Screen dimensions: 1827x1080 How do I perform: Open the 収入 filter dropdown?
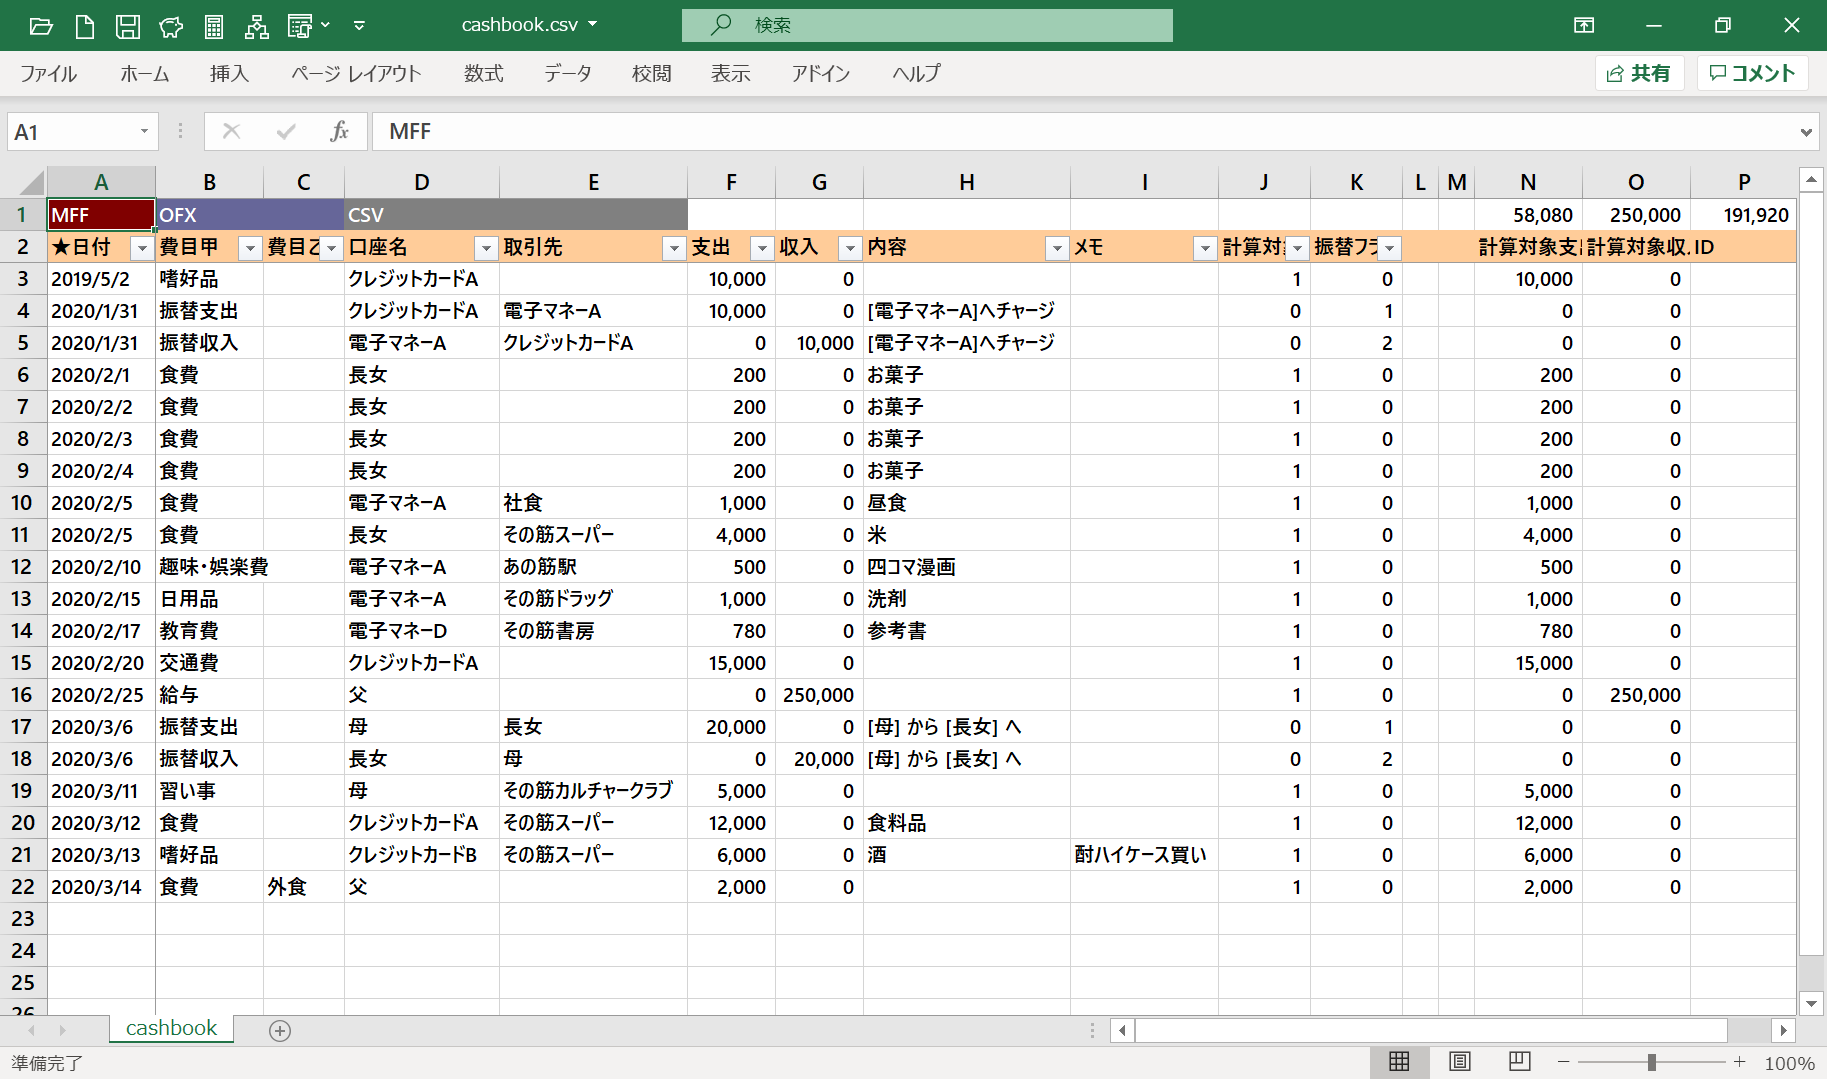coord(850,248)
